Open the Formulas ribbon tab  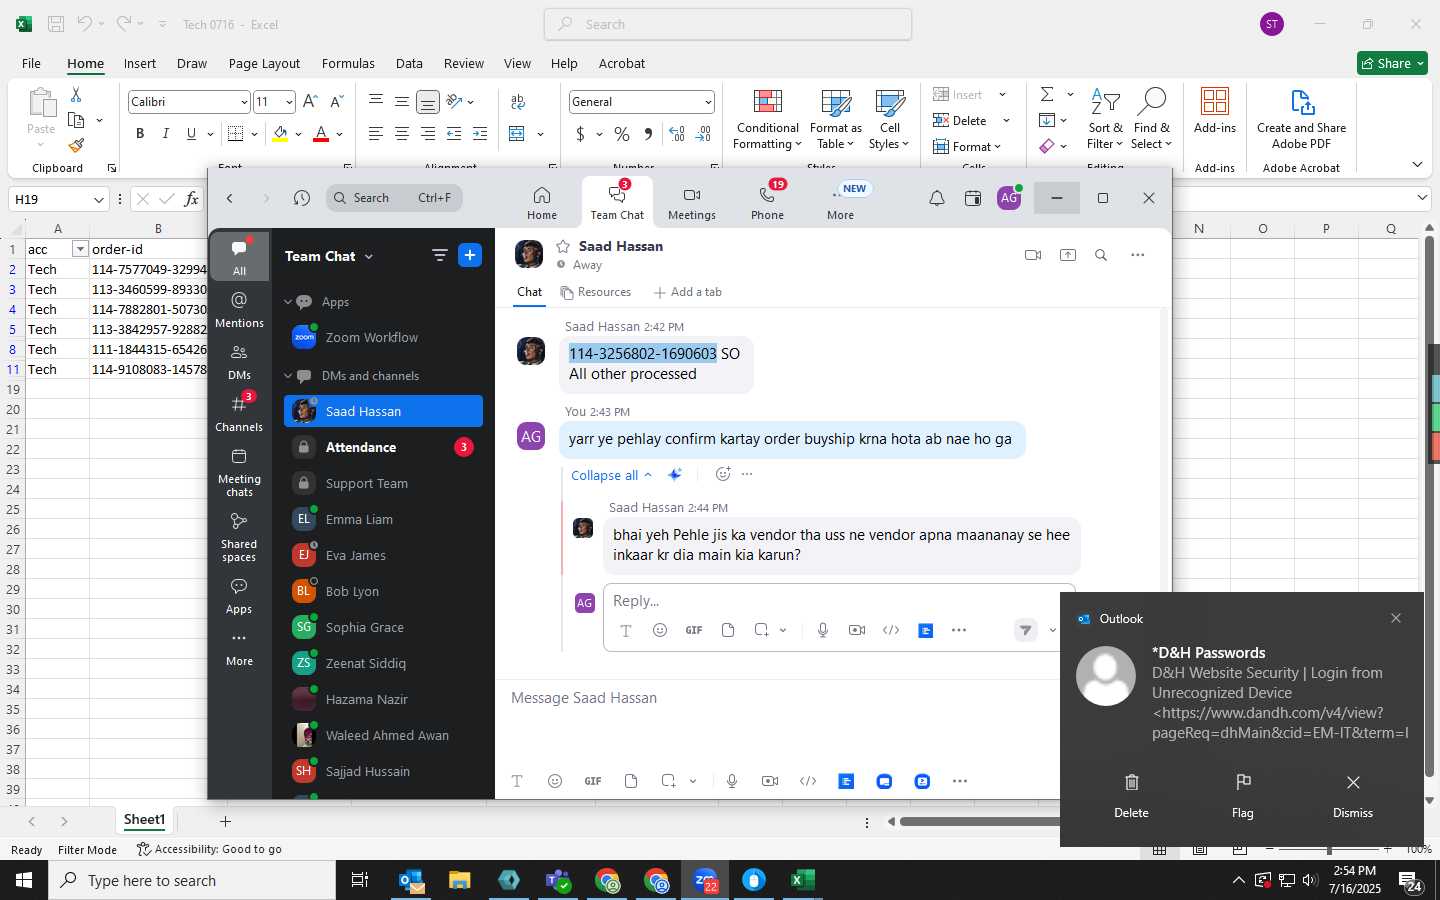(x=348, y=63)
